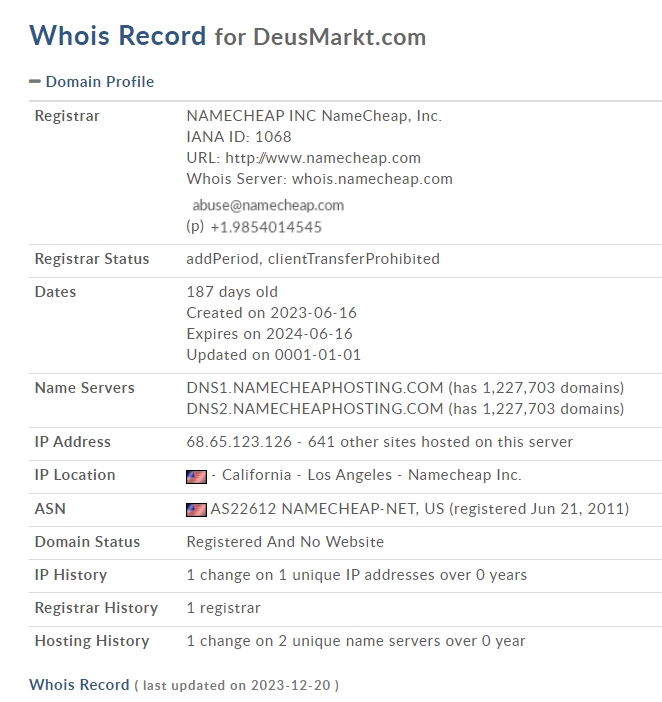Click the IANA ID: 1068 line
This screenshot has width=662, height=702.
[x=239, y=137]
